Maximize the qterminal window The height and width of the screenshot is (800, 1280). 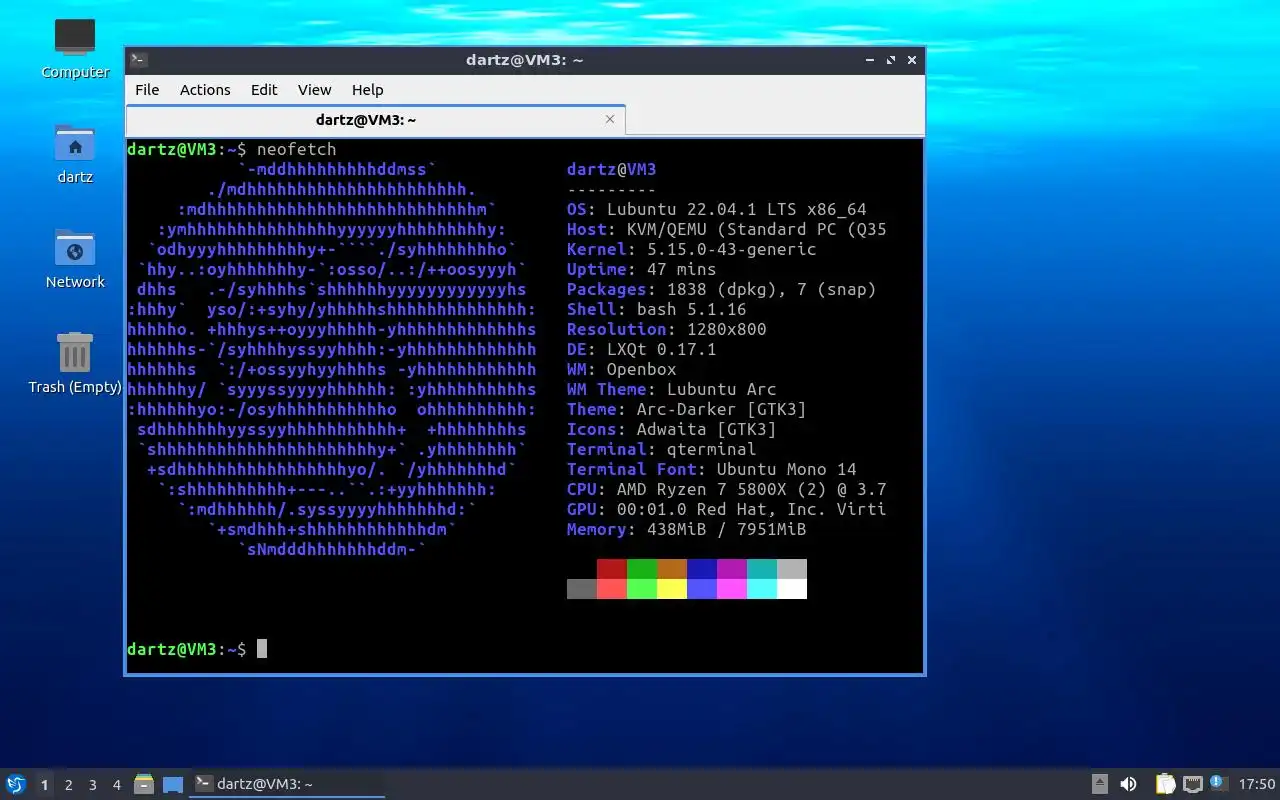point(891,60)
